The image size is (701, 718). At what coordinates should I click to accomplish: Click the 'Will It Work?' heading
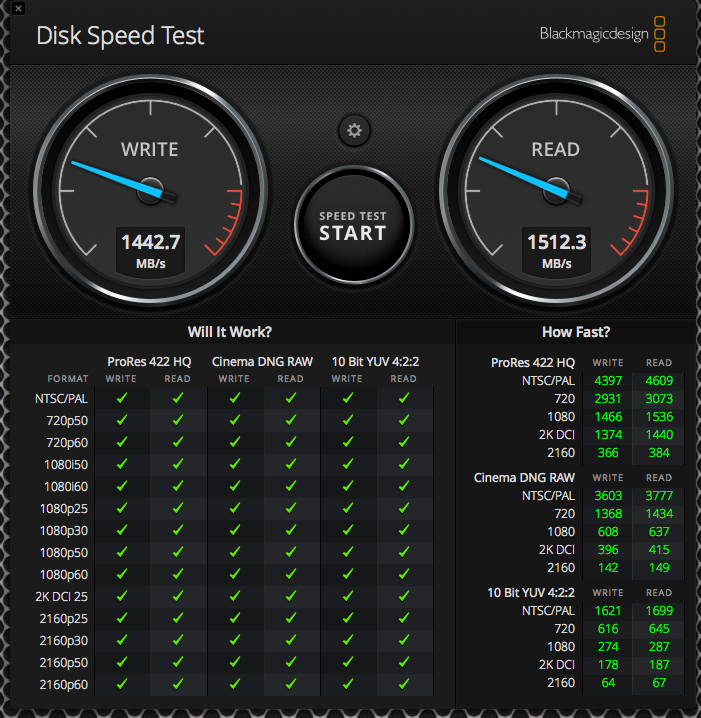230,332
